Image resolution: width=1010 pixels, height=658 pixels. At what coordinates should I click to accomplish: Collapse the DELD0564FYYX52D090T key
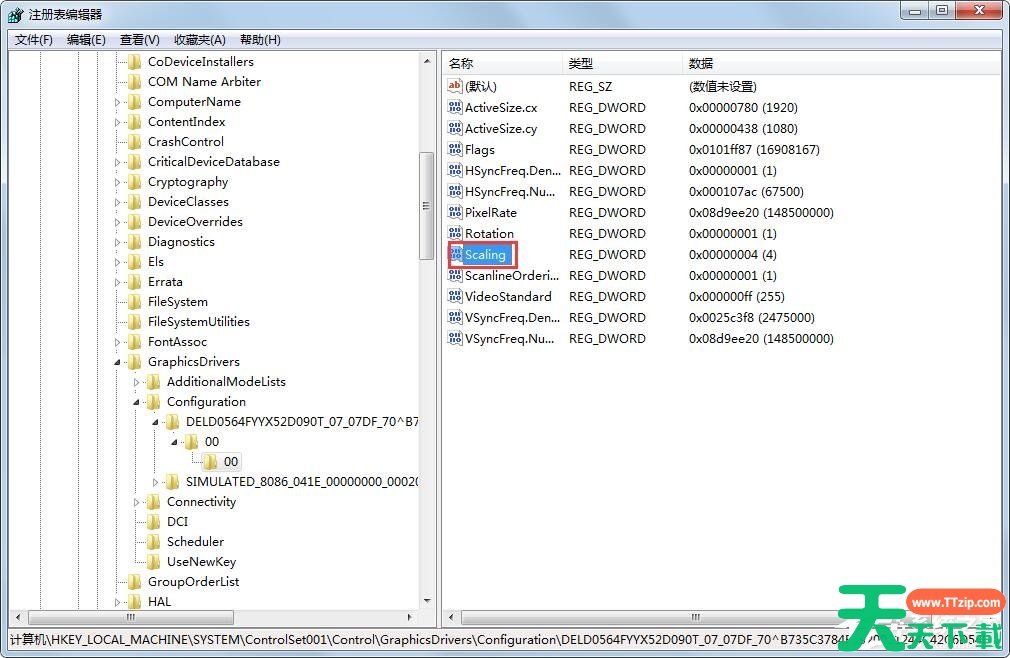click(155, 422)
